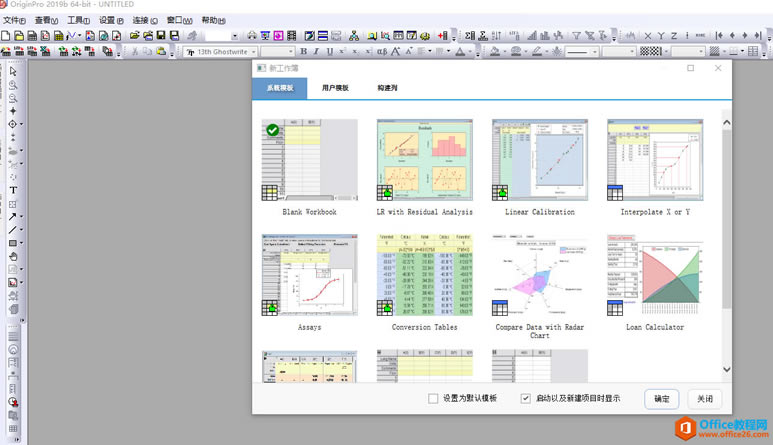The height and width of the screenshot is (445, 773).
Task: Click the New Folder toolbar icon
Action: click(19, 35)
